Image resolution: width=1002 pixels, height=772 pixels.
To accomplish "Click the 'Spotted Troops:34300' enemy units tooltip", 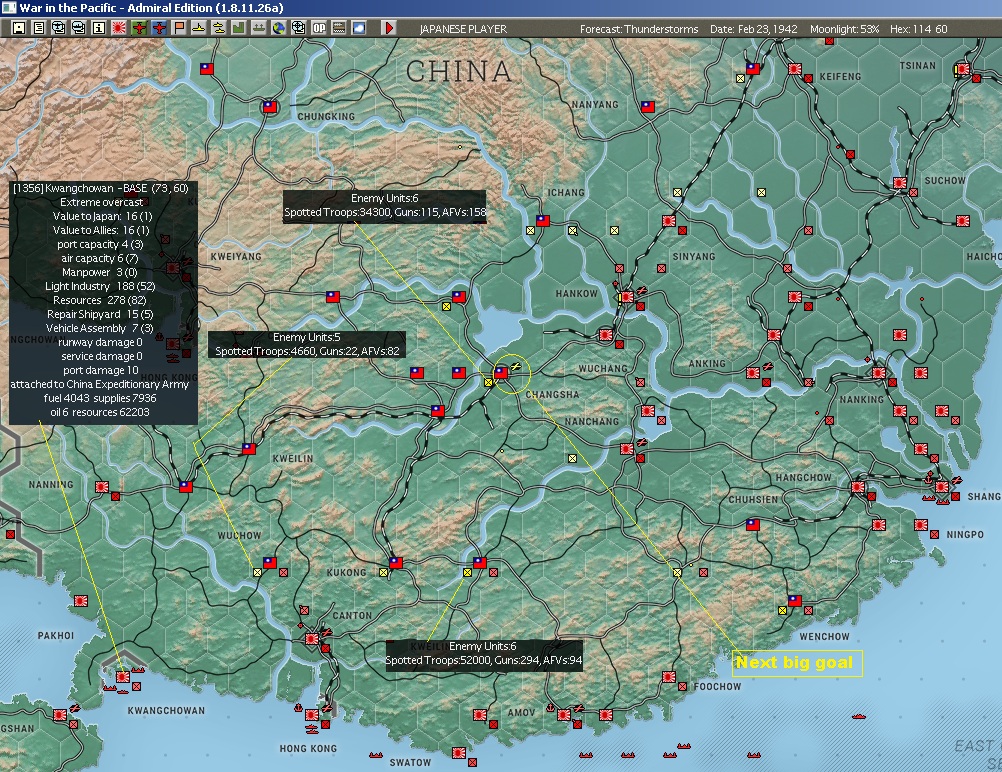I will click(x=385, y=205).
